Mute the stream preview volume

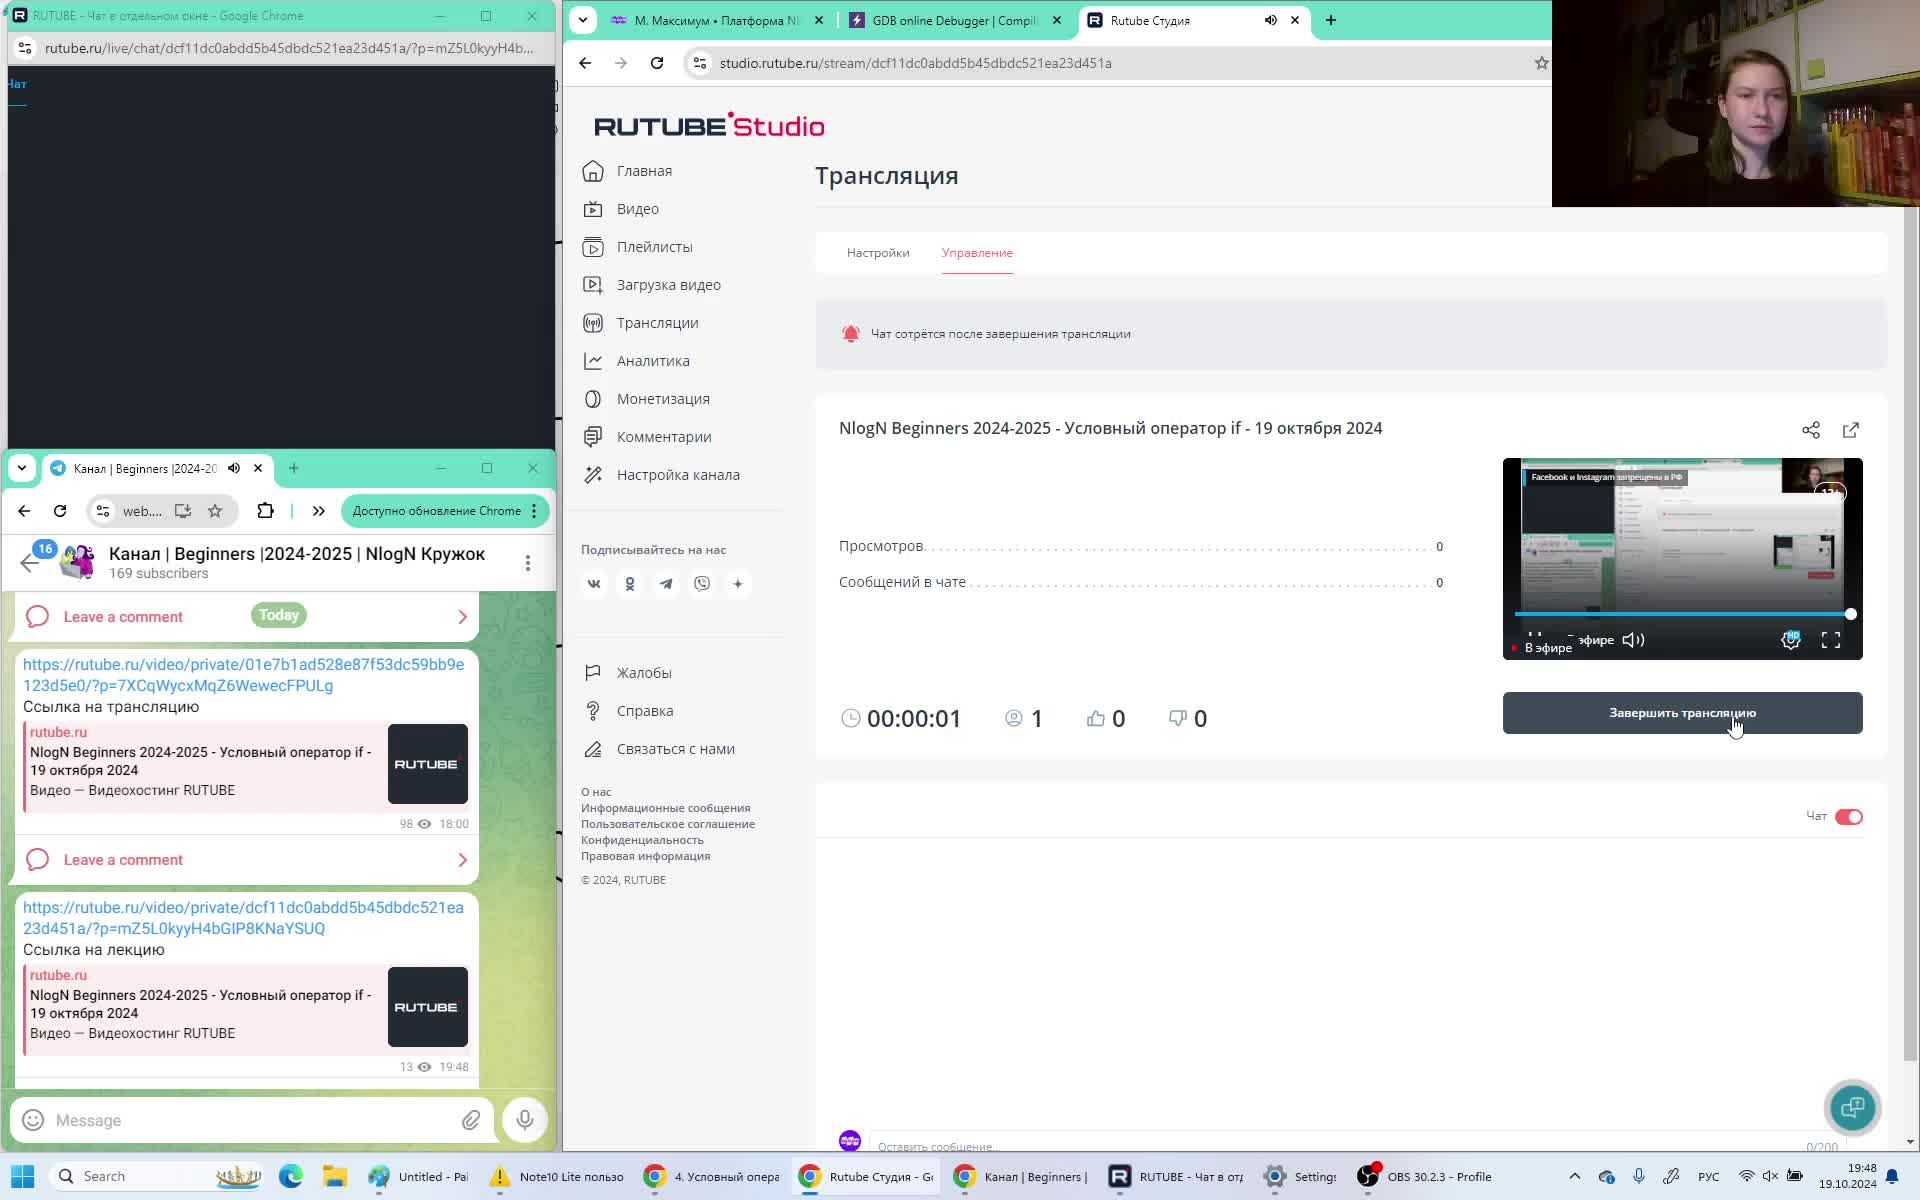click(1633, 640)
